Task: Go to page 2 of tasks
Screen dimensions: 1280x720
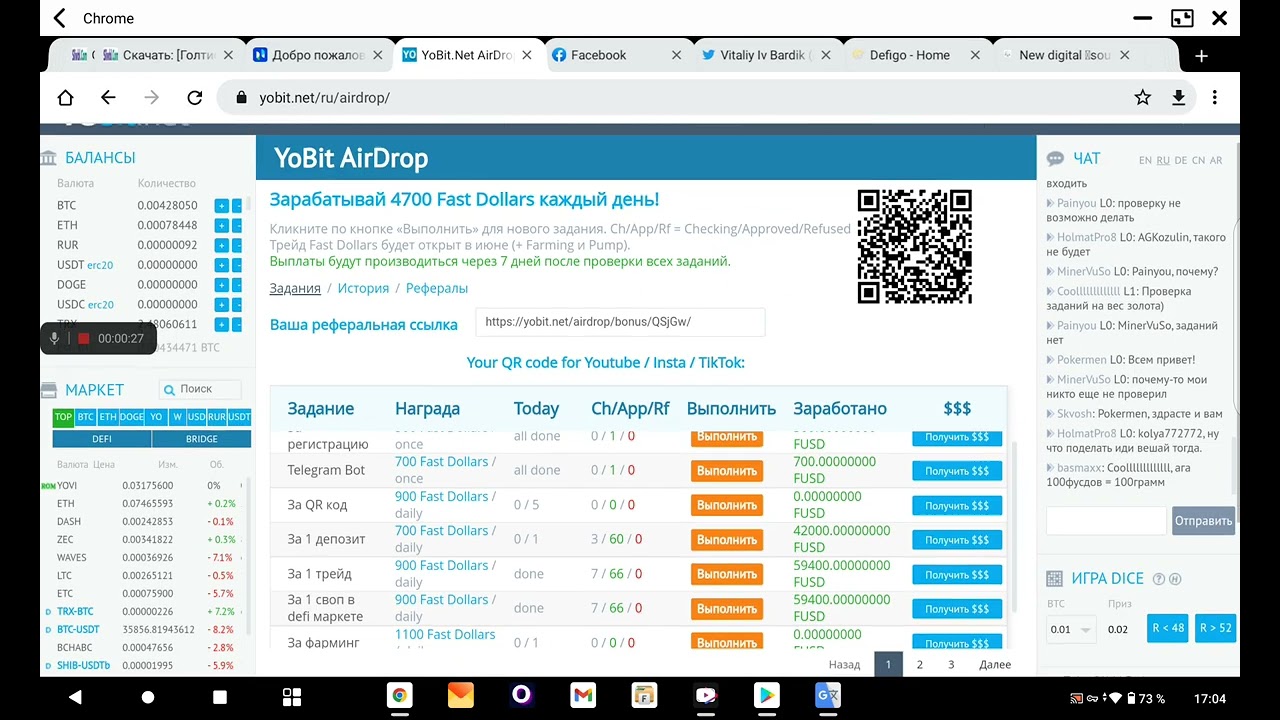Action: 920,664
